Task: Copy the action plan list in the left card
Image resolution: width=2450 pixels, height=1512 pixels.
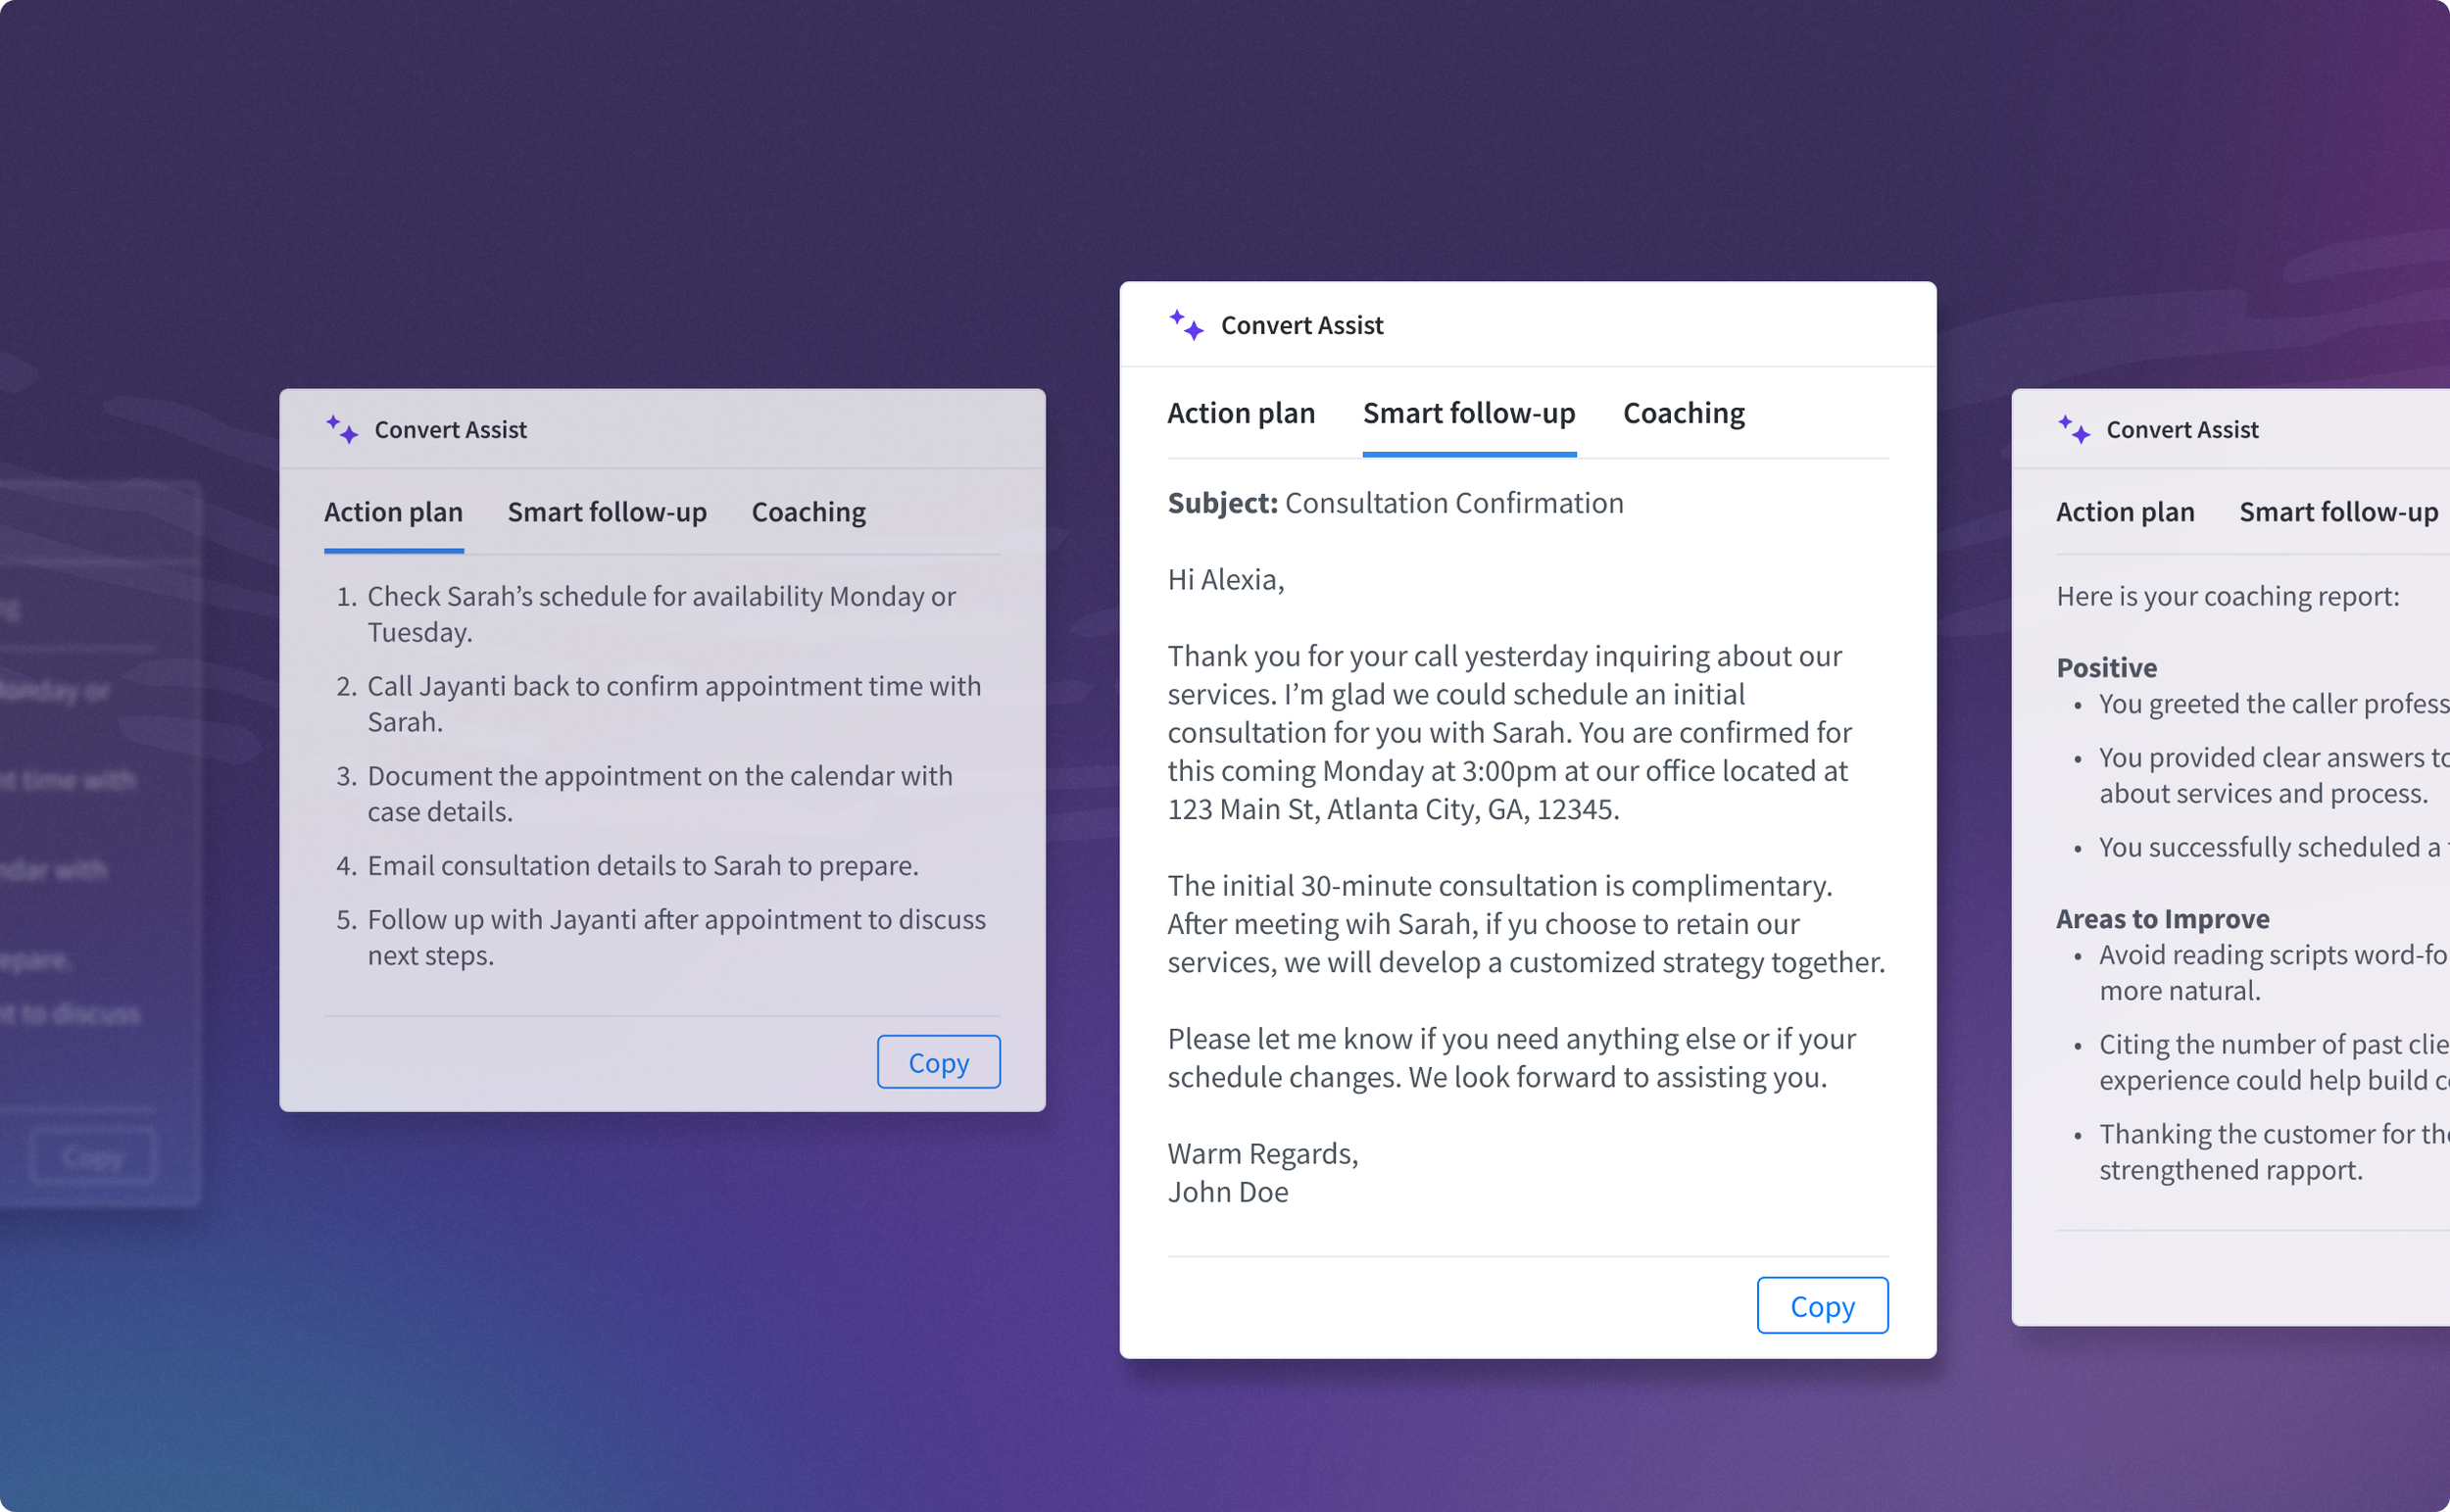Action: tap(938, 1062)
